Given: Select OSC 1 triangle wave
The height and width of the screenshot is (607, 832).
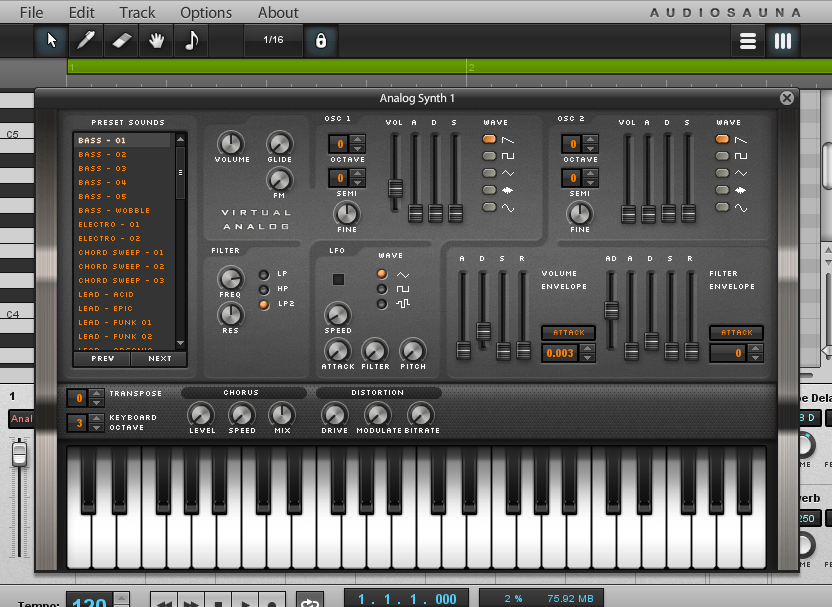Looking at the screenshot, I should coord(489,173).
